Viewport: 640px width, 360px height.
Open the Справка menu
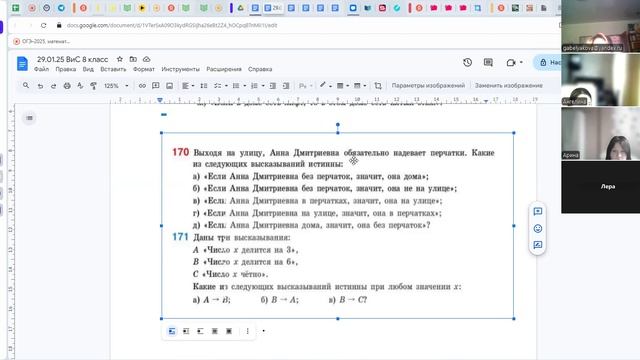260,69
